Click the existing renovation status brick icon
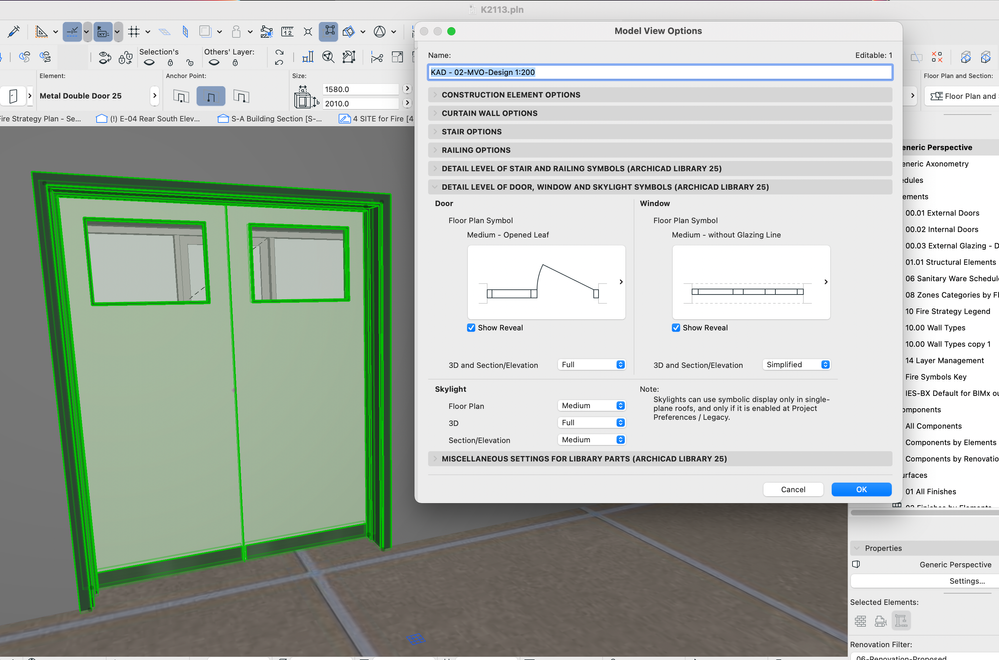 (x=860, y=621)
